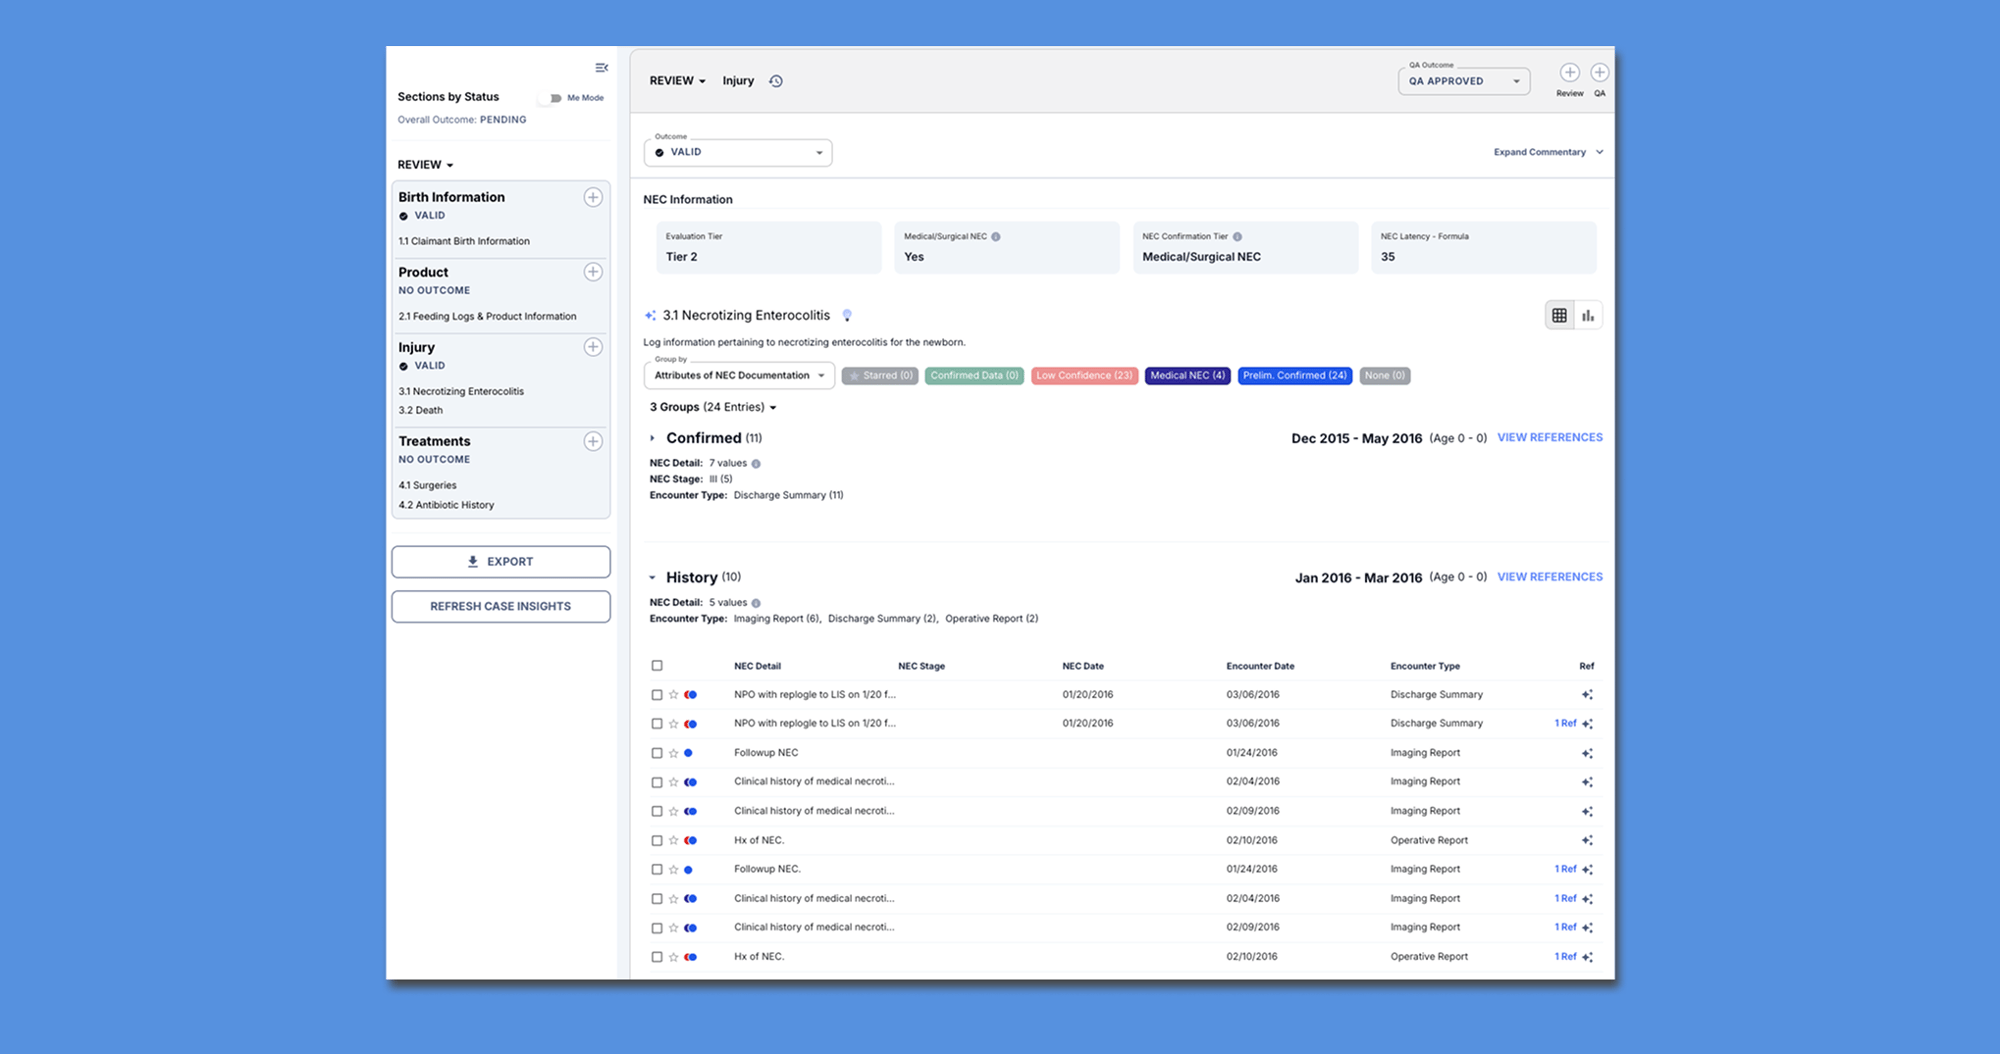
Task: Open 4.2 Antibiotic History section
Action: coord(446,505)
